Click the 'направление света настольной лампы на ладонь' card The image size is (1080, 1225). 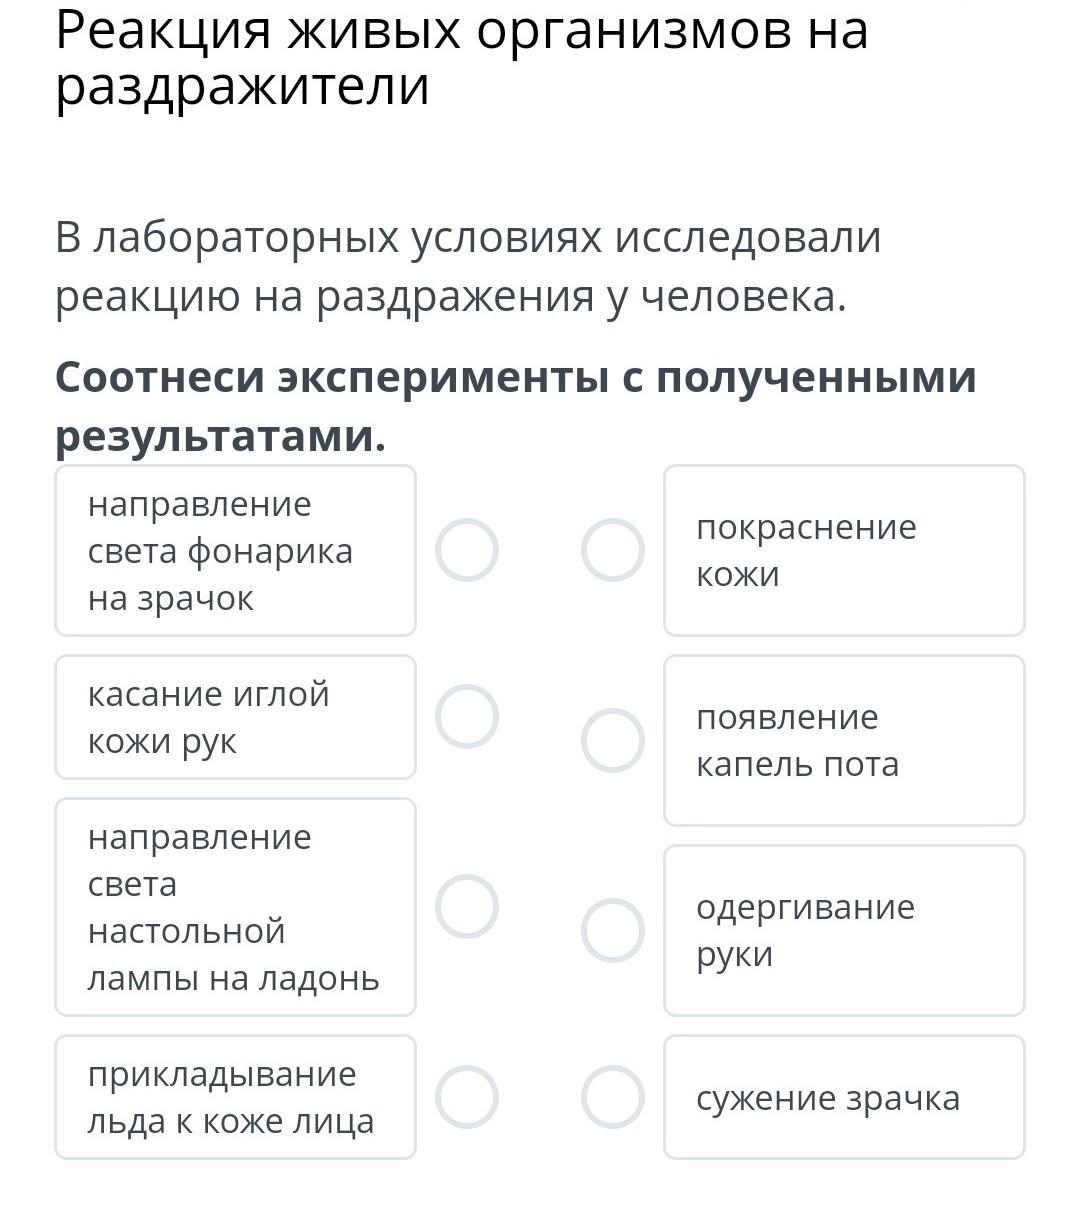point(235,907)
